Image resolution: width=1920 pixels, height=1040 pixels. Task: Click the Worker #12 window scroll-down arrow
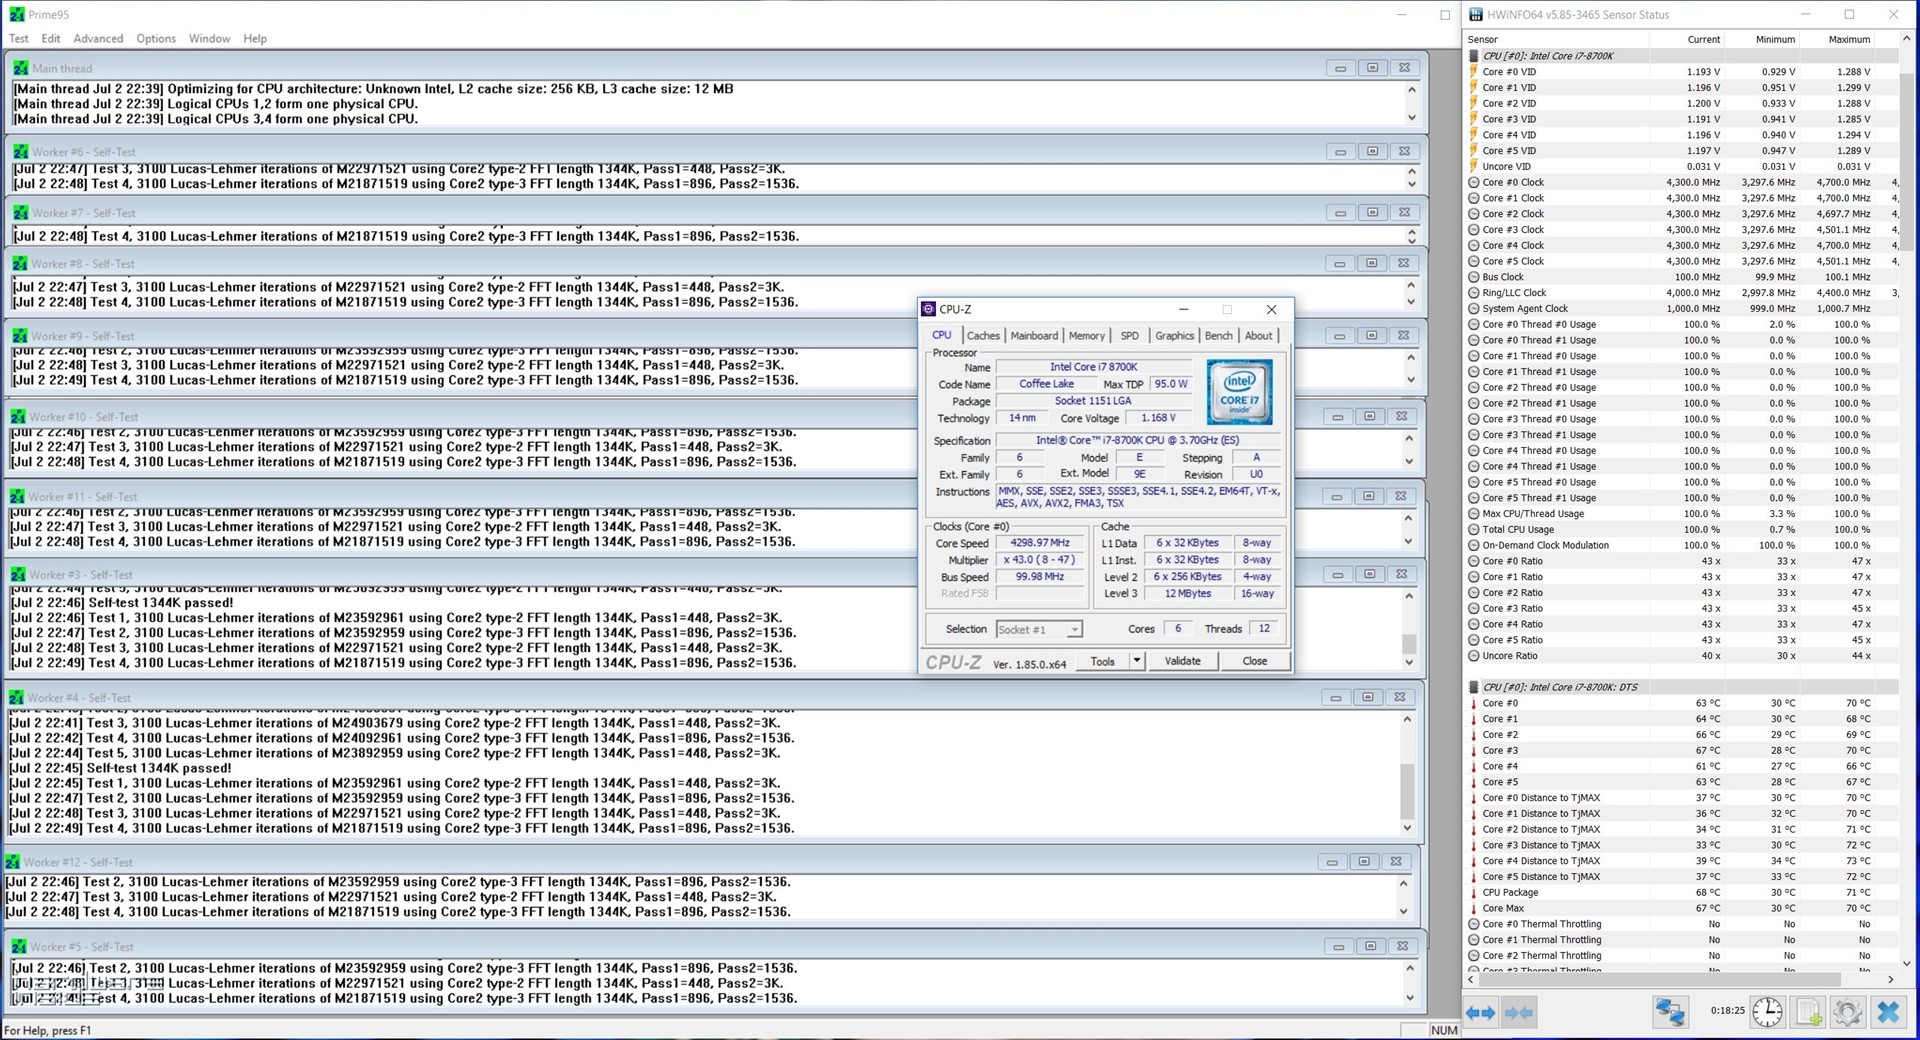click(1403, 911)
